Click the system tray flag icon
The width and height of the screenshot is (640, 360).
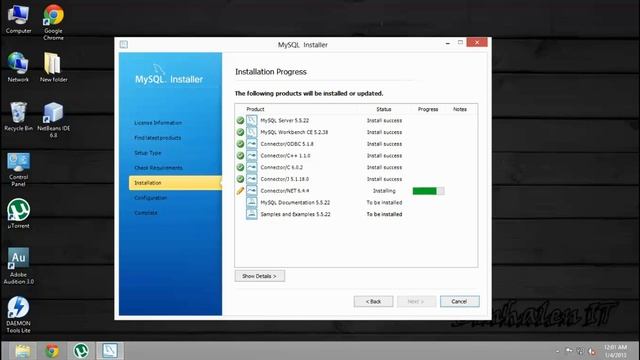tap(569, 351)
